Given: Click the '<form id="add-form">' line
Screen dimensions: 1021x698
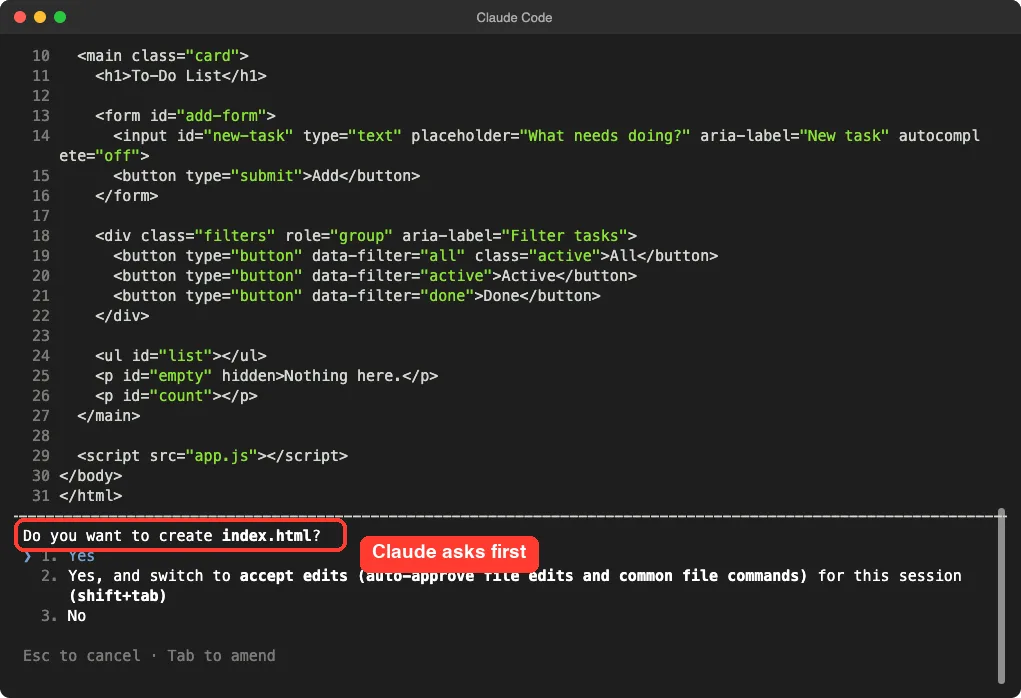Looking at the screenshot, I should pyautogui.click(x=186, y=116).
